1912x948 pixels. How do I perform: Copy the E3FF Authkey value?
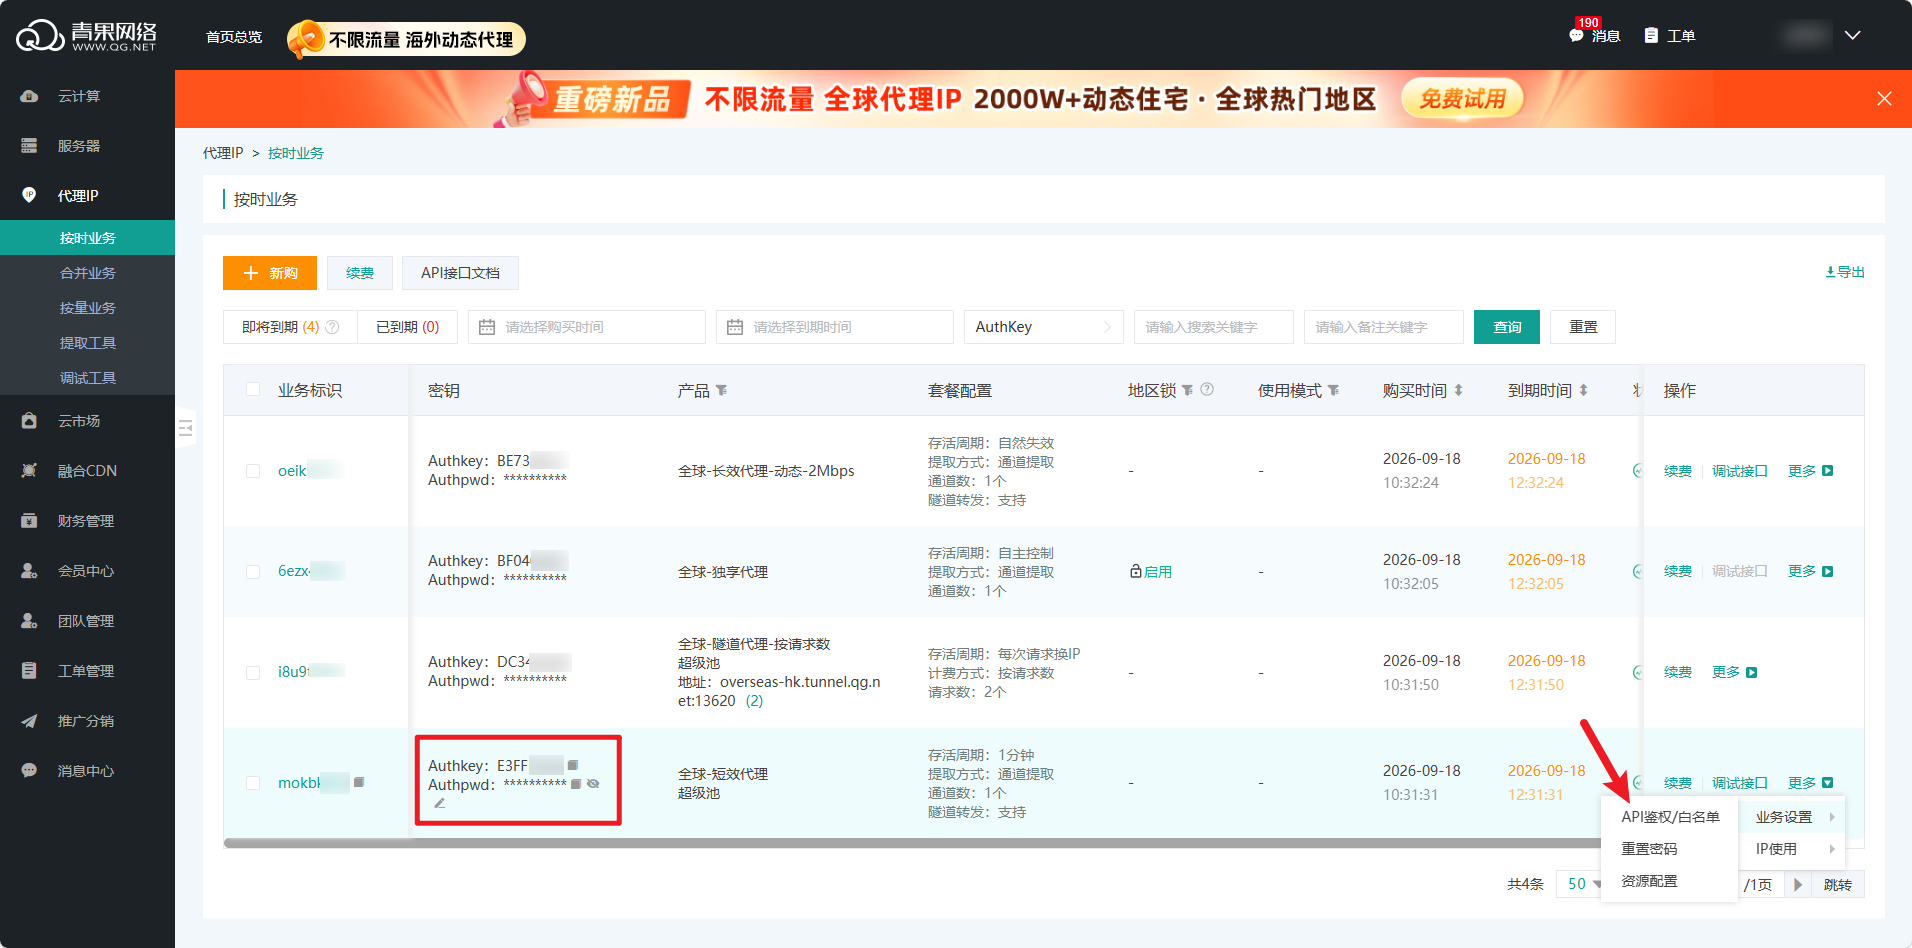(x=573, y=765)
